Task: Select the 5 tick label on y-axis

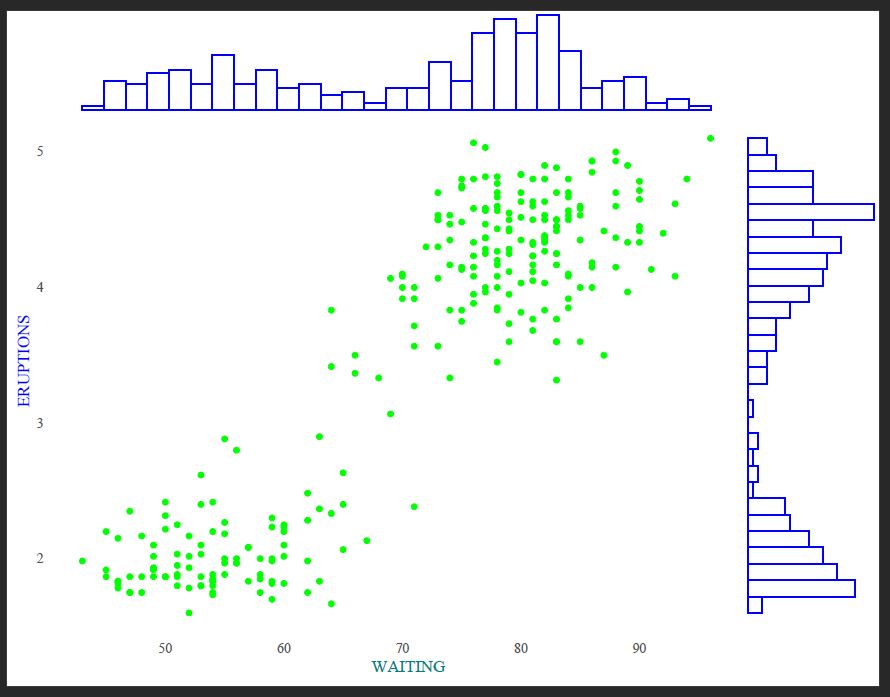Action: (x=40, y=151)
